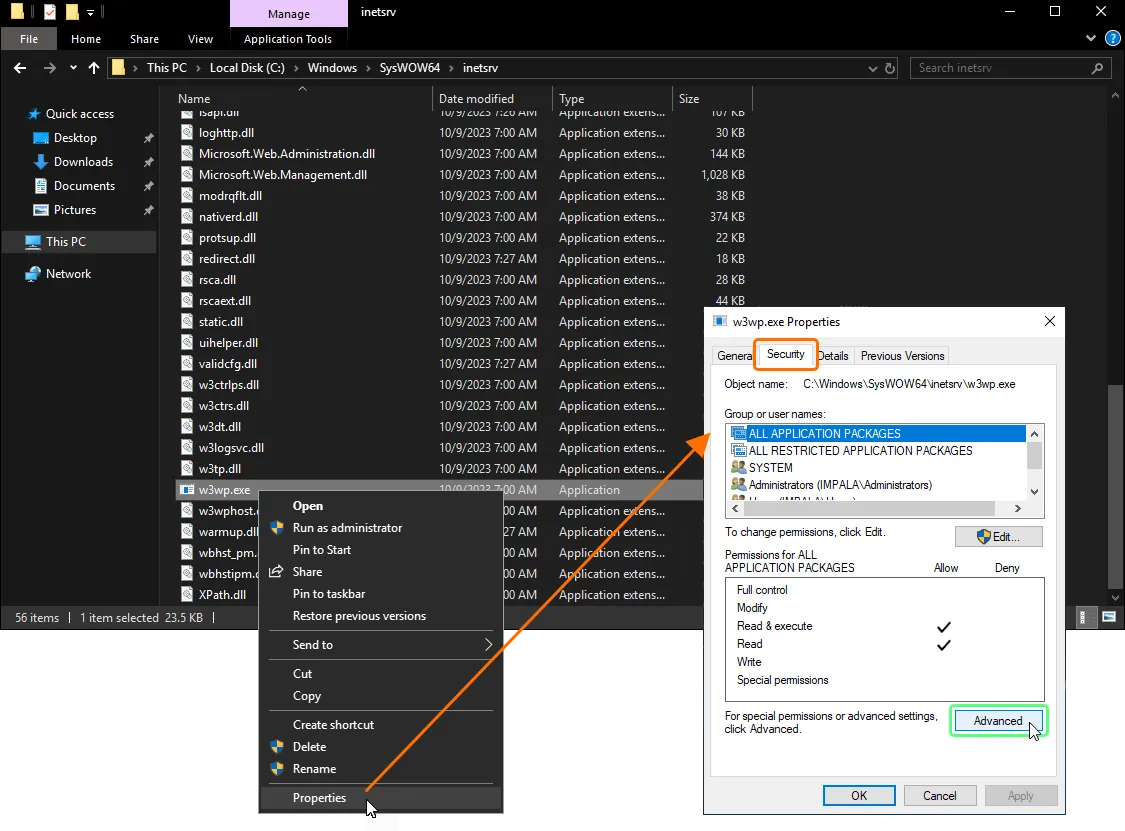Expand the address bar history dropdown

(872, 69)
